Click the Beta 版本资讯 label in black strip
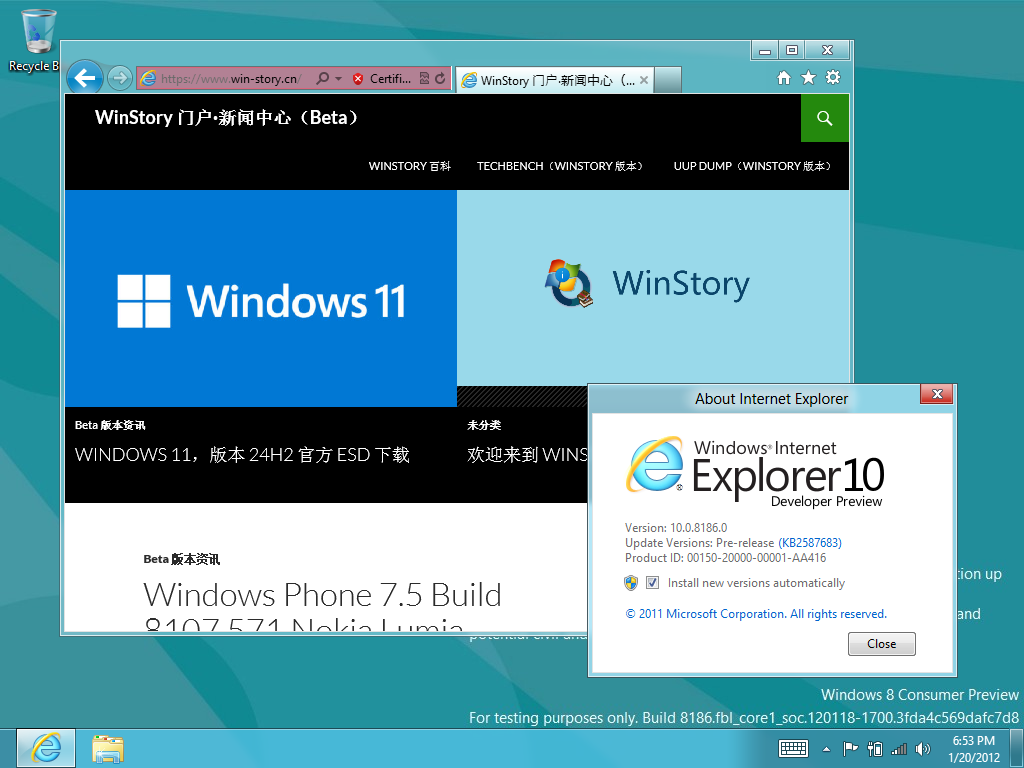The width and height of the screenshot is (1024, 768). pyautogui.click(x=110, y=425)
